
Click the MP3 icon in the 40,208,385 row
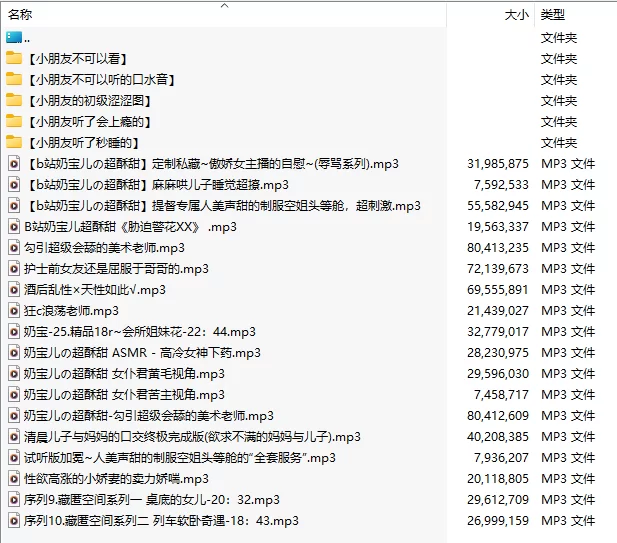pyautogui.click(x=14, y=437)
